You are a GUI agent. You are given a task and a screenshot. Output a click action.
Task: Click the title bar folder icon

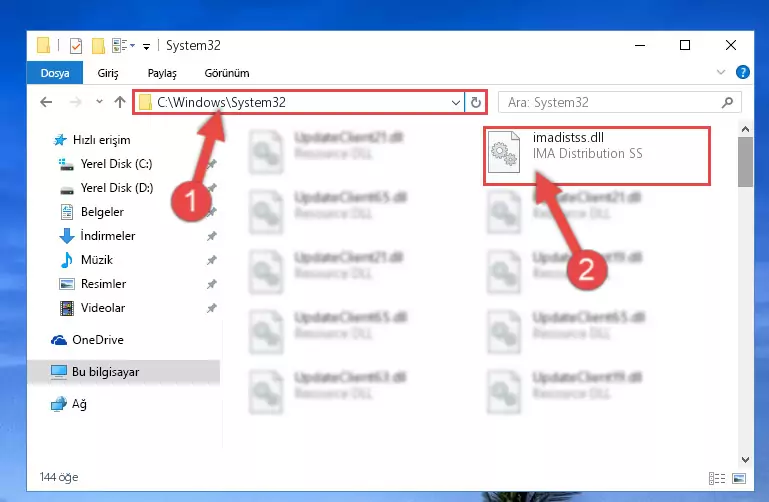tap(43, 45)
